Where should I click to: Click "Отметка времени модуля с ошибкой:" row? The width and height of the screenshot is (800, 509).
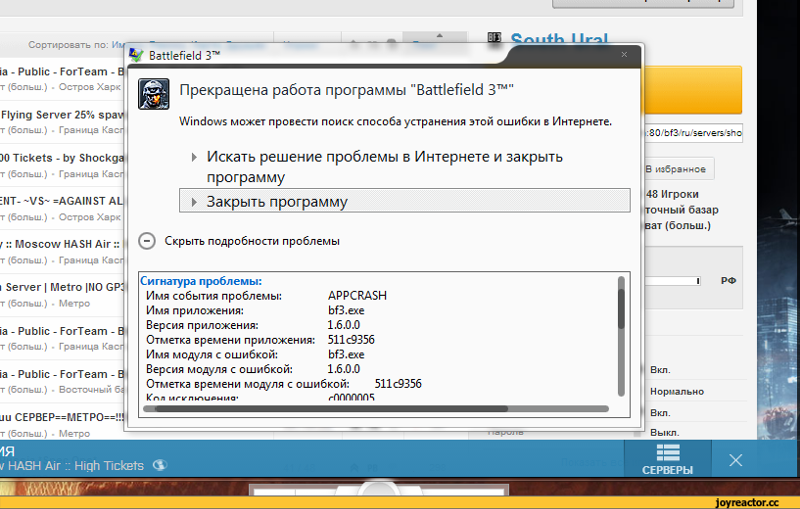point(284,384)
